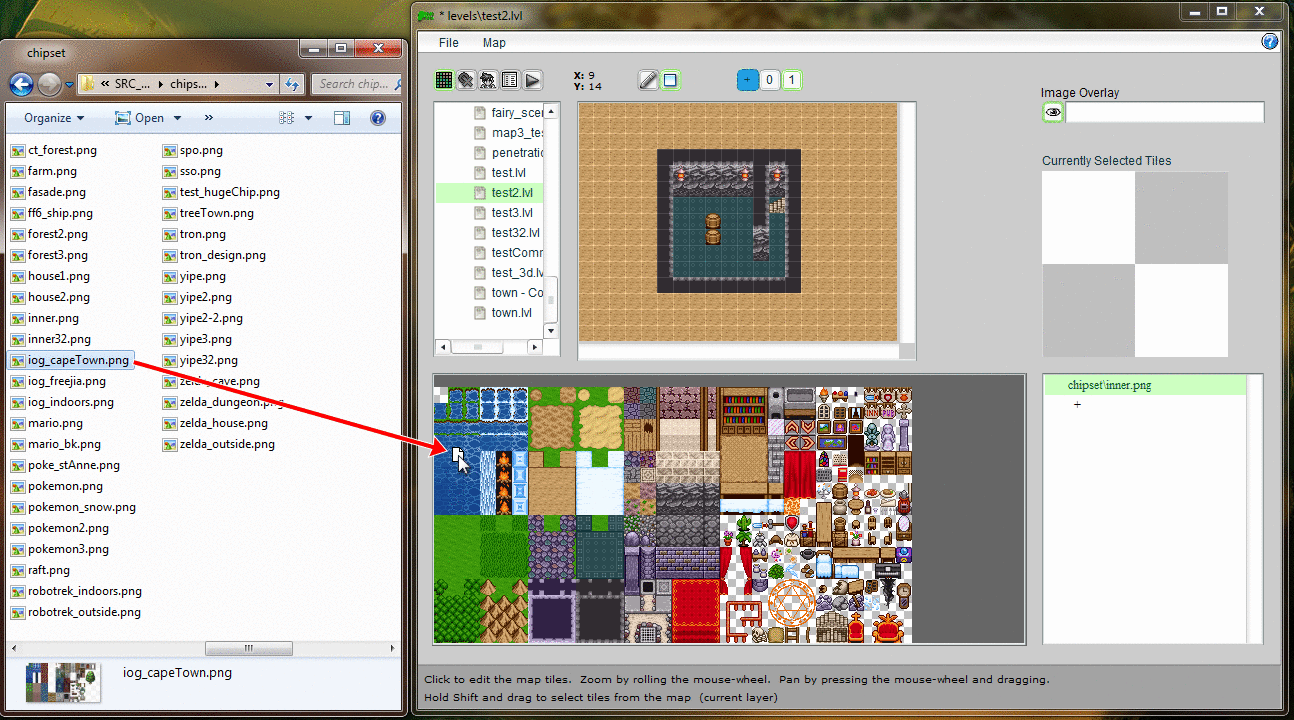Select the rectangle fill tool
1294x720 pixels.
point(670,80)
